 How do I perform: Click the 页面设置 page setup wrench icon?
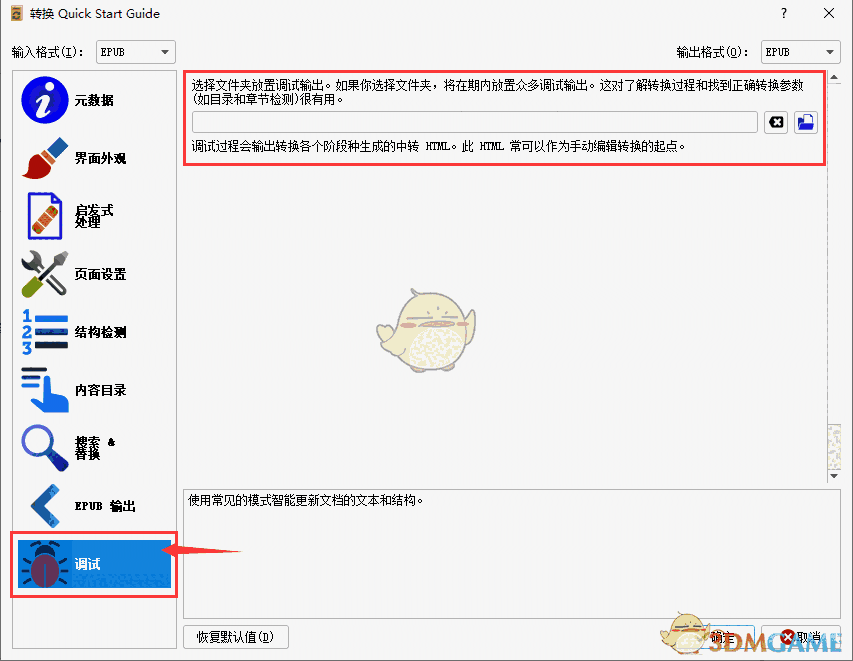[43, 274]
